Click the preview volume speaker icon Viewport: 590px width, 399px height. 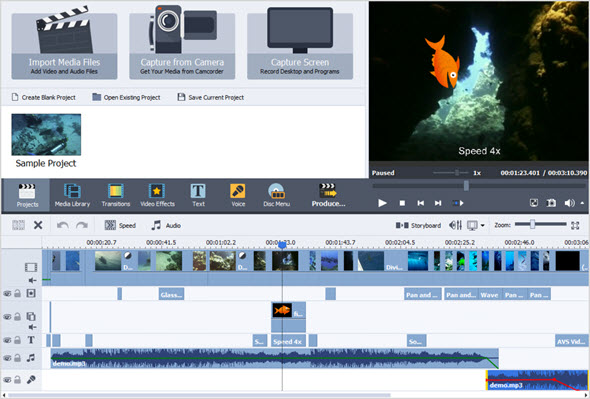point(569,203)
